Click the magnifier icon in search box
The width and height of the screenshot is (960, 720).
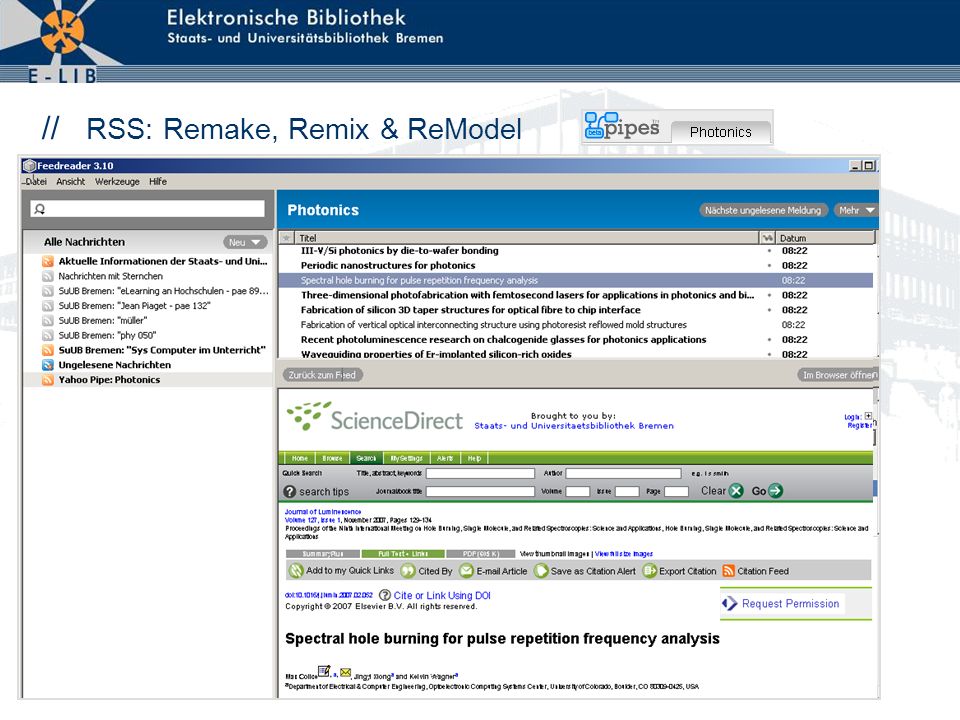click(x=40, y=209)
